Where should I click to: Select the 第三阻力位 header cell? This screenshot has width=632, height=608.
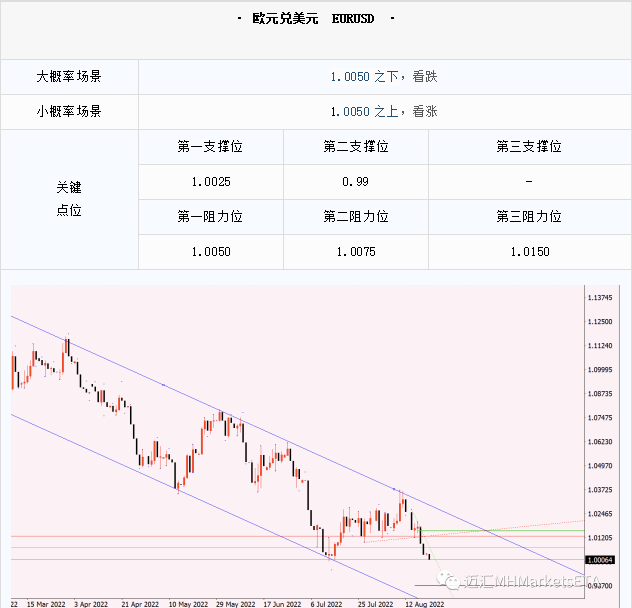529,217
